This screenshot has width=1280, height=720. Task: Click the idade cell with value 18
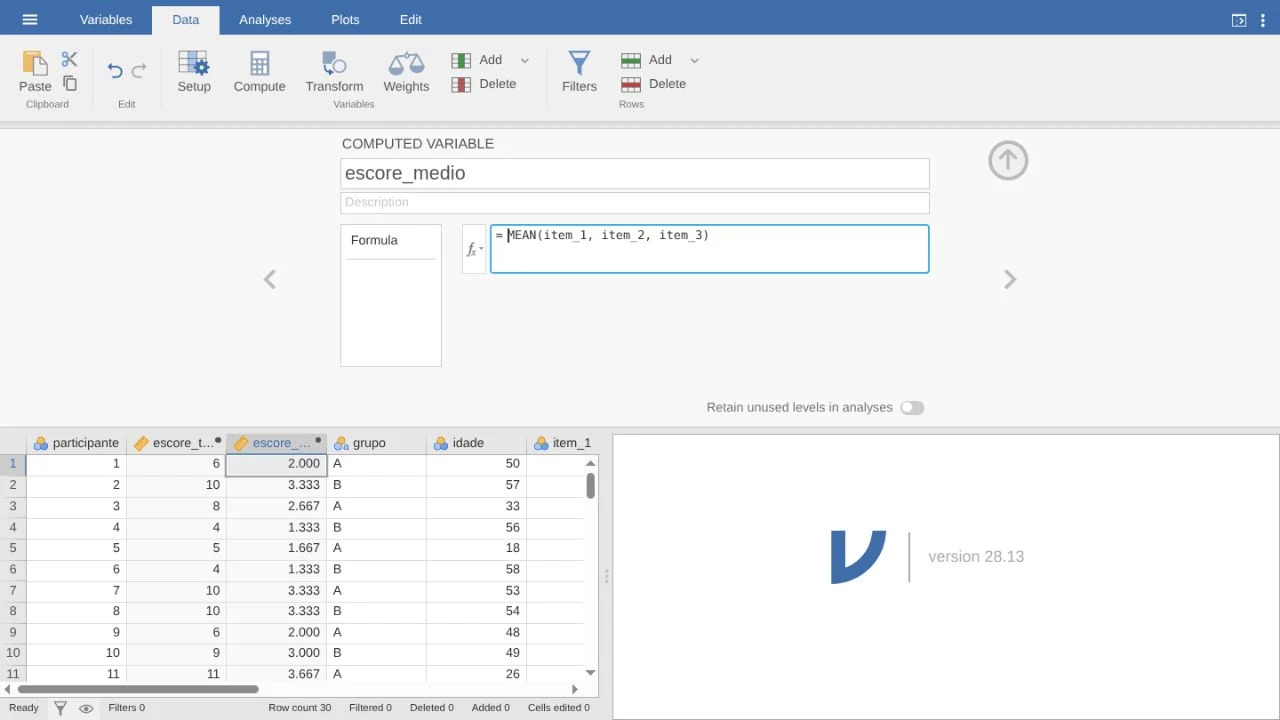tap(476, 548)
